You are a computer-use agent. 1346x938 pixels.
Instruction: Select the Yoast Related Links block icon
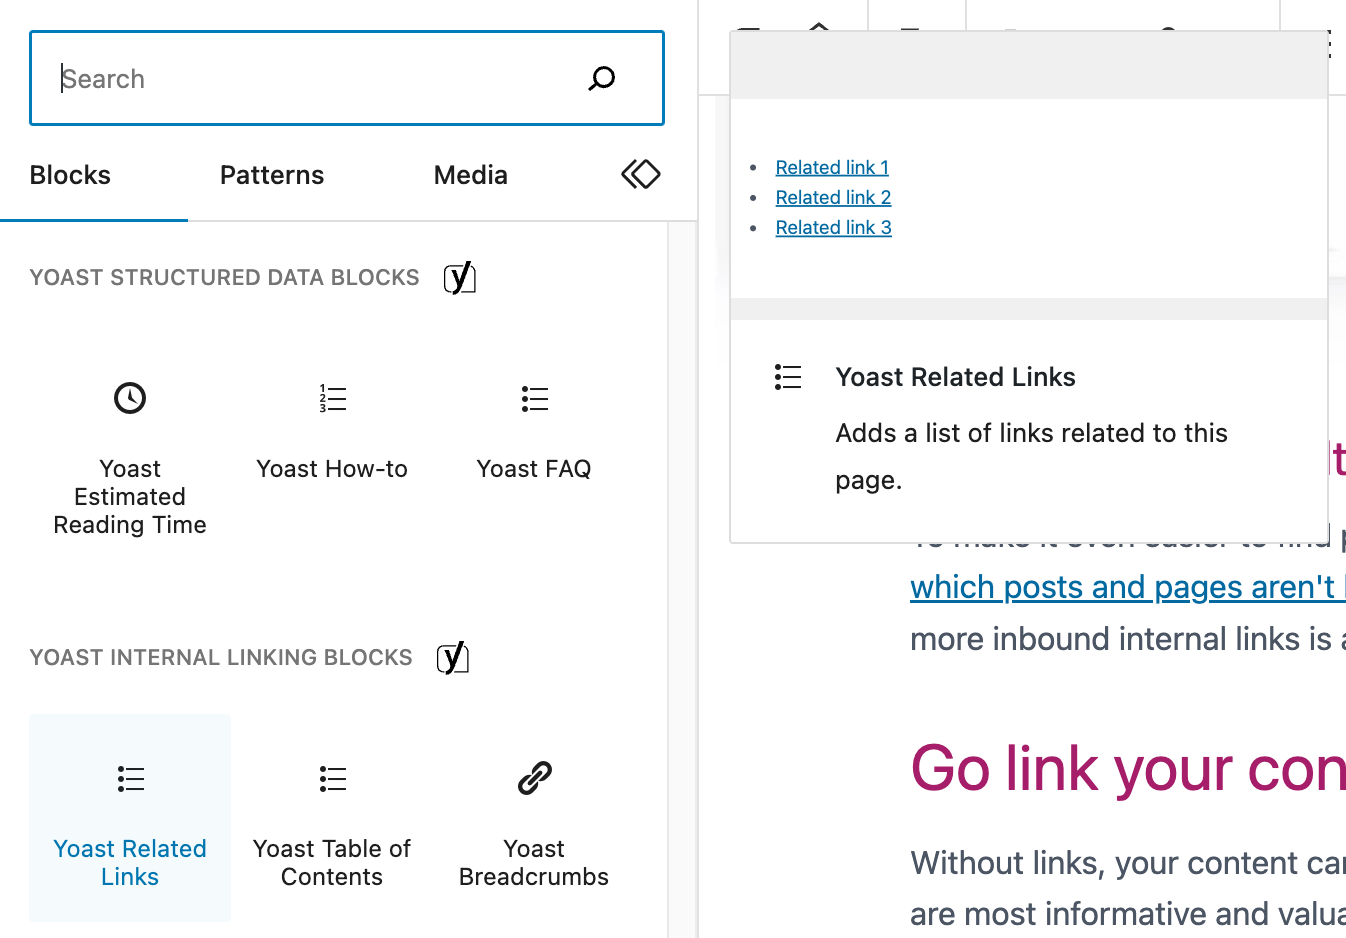point(130,778)
